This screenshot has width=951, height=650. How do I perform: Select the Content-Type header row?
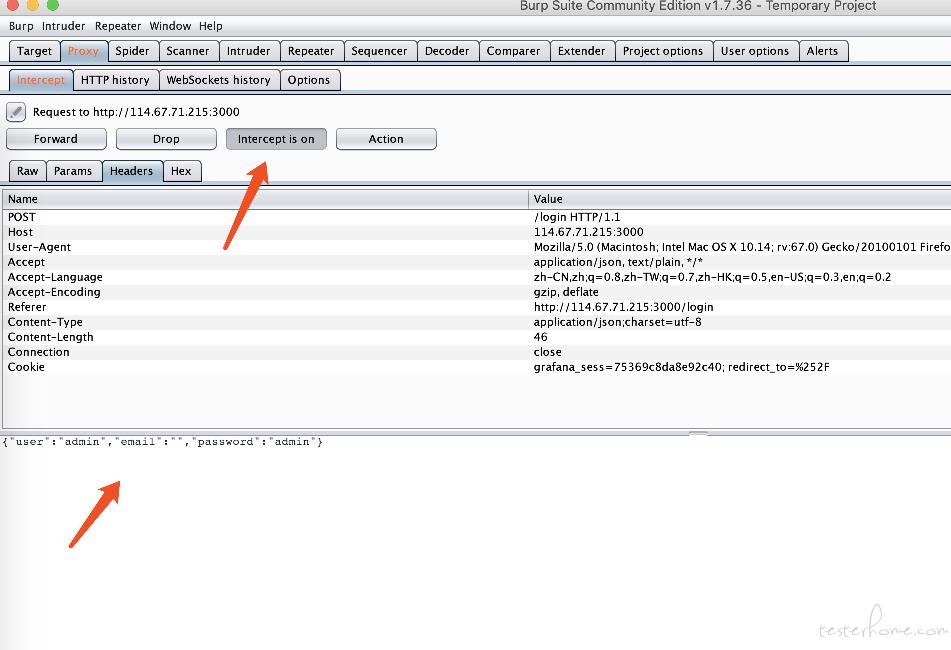tap(477, 322)
